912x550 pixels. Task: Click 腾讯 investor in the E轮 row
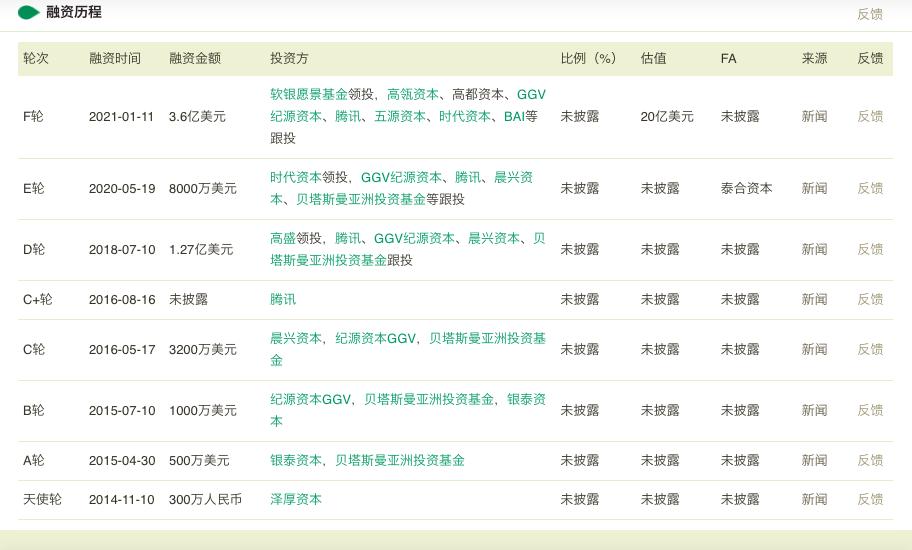coord(468,177)
